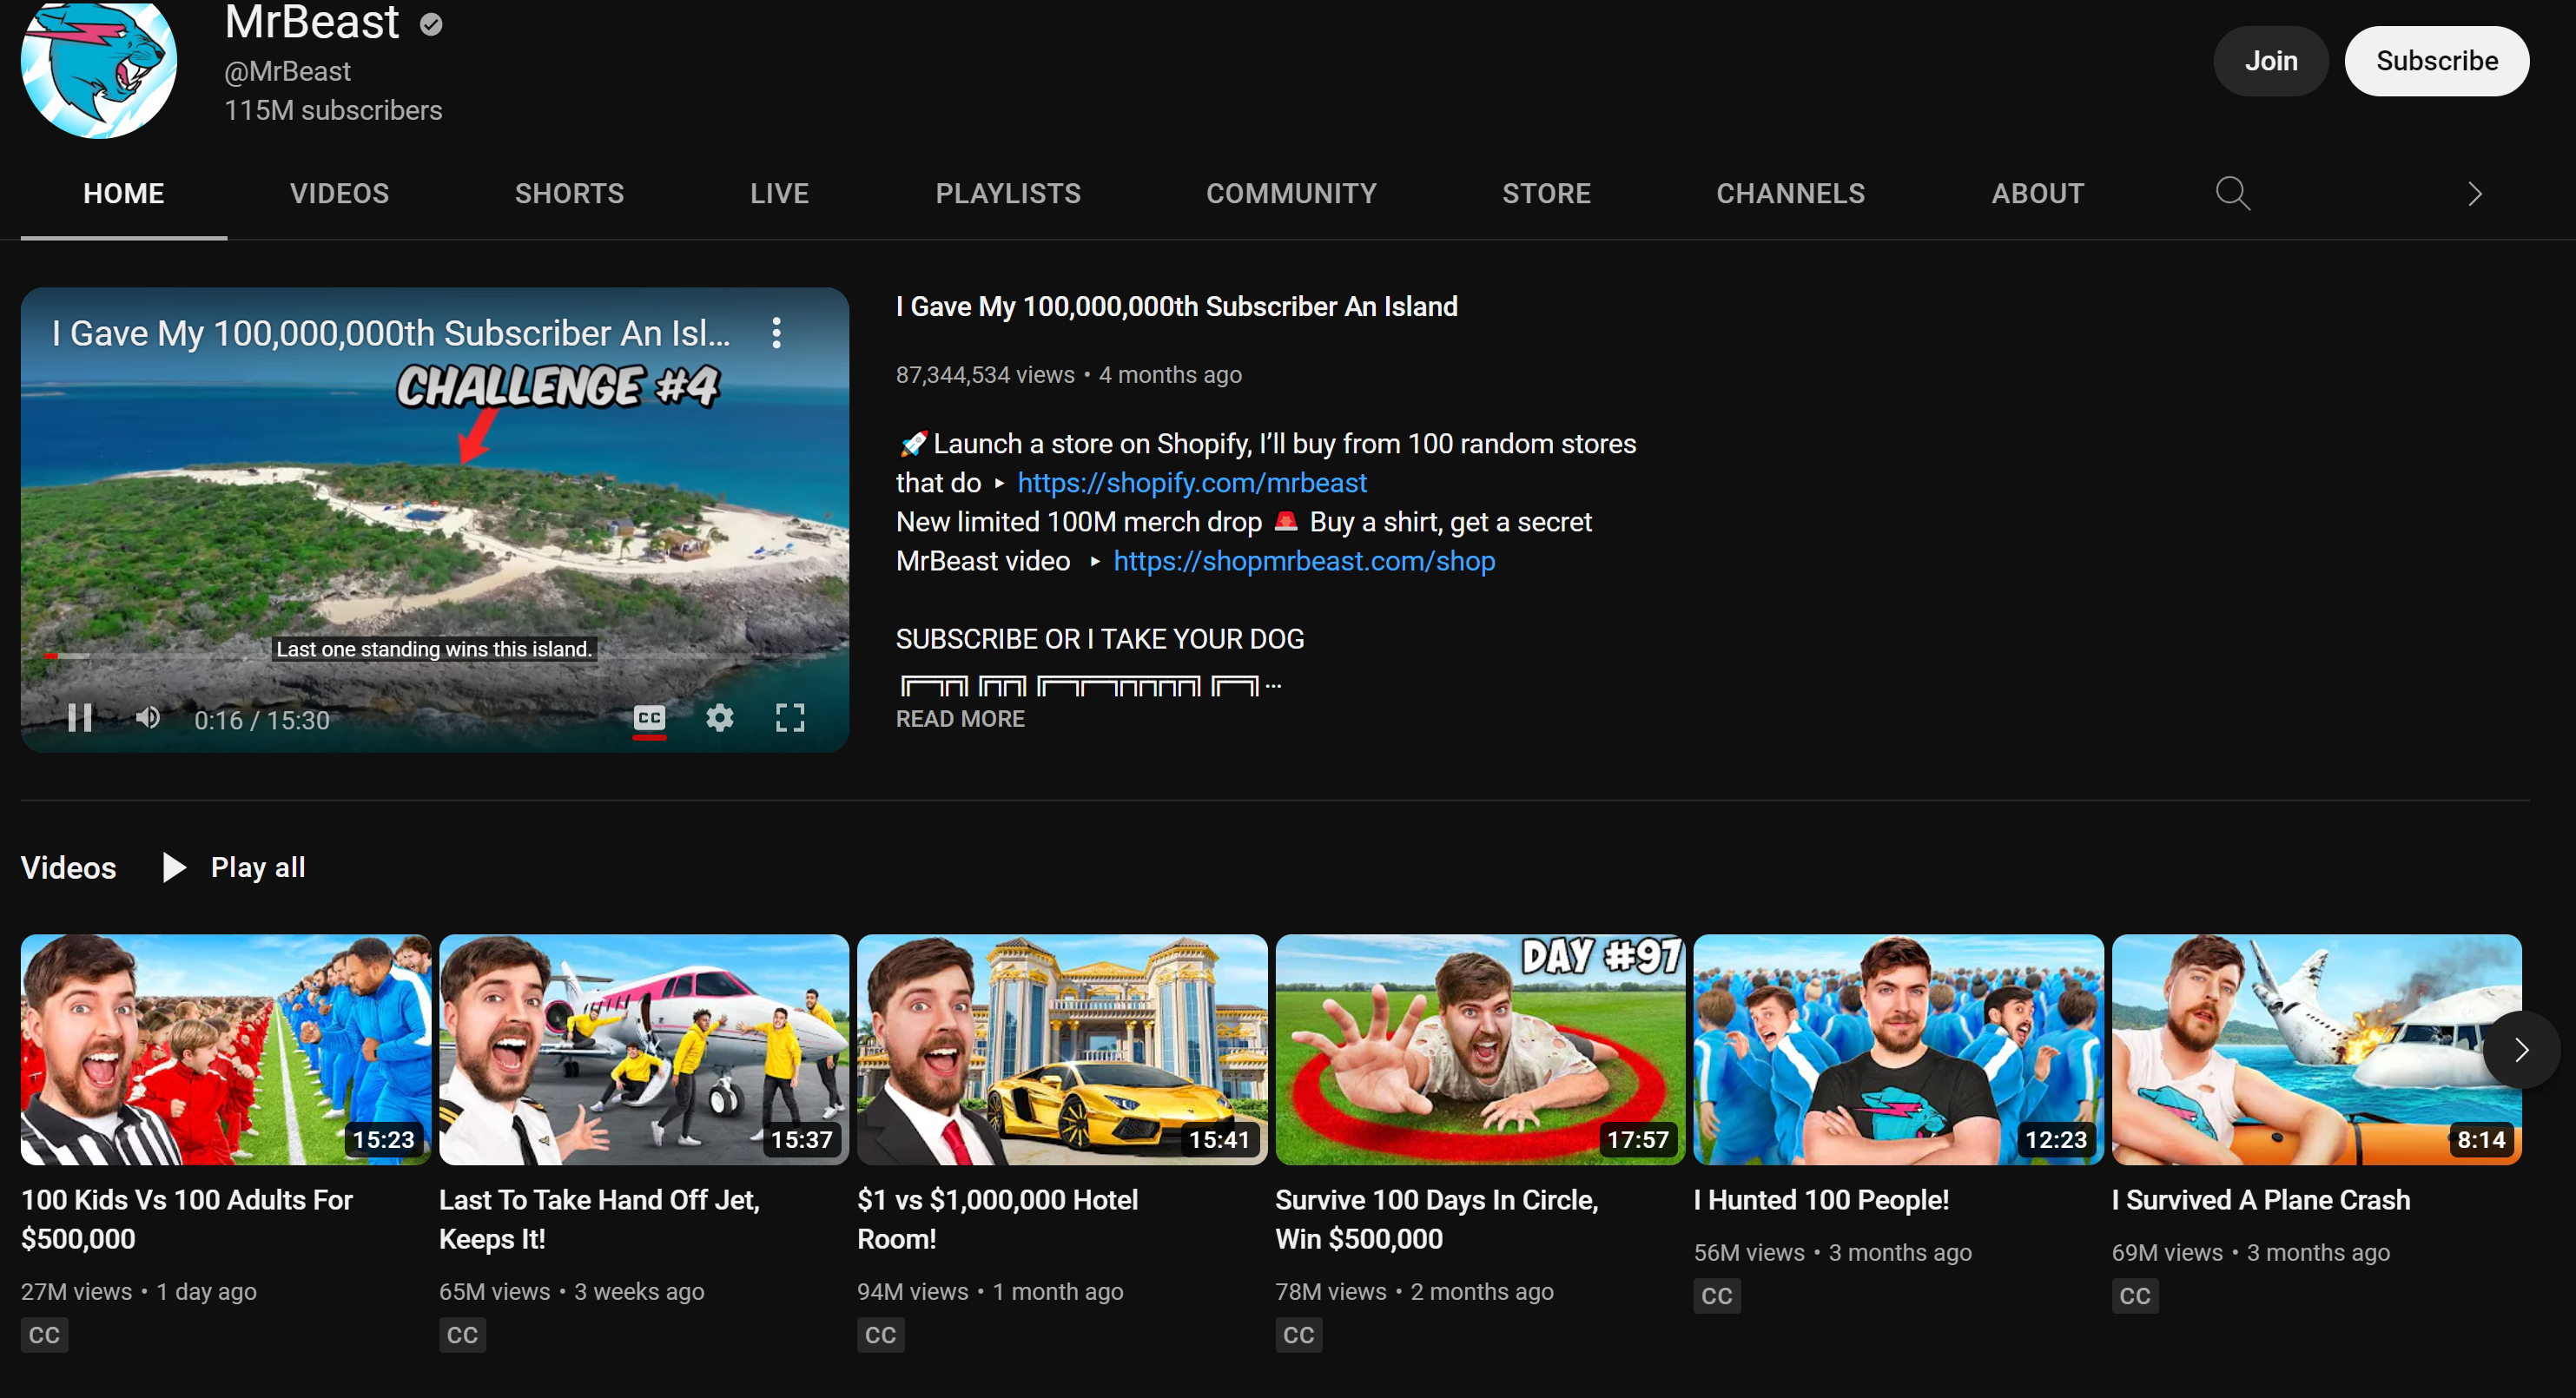Click CC badge under Last To Take Hand Off Jet

[x=463, y=1335]
